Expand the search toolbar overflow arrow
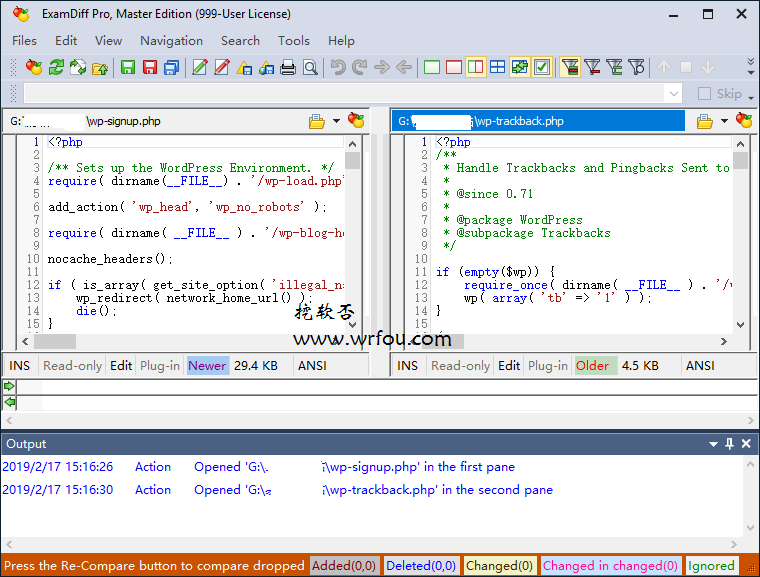The image size is (760, 577). pos(751,98)
